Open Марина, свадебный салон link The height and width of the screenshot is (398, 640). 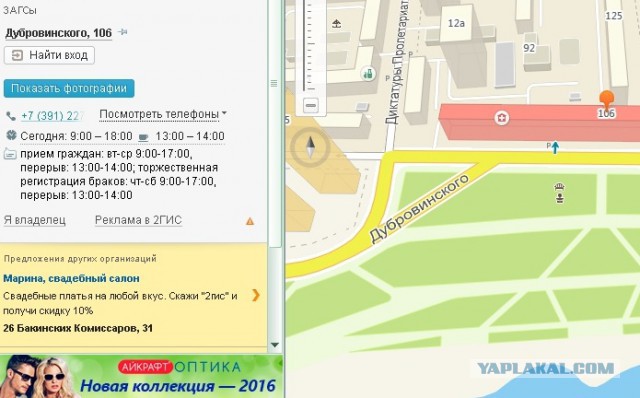(x=71, y=278)
